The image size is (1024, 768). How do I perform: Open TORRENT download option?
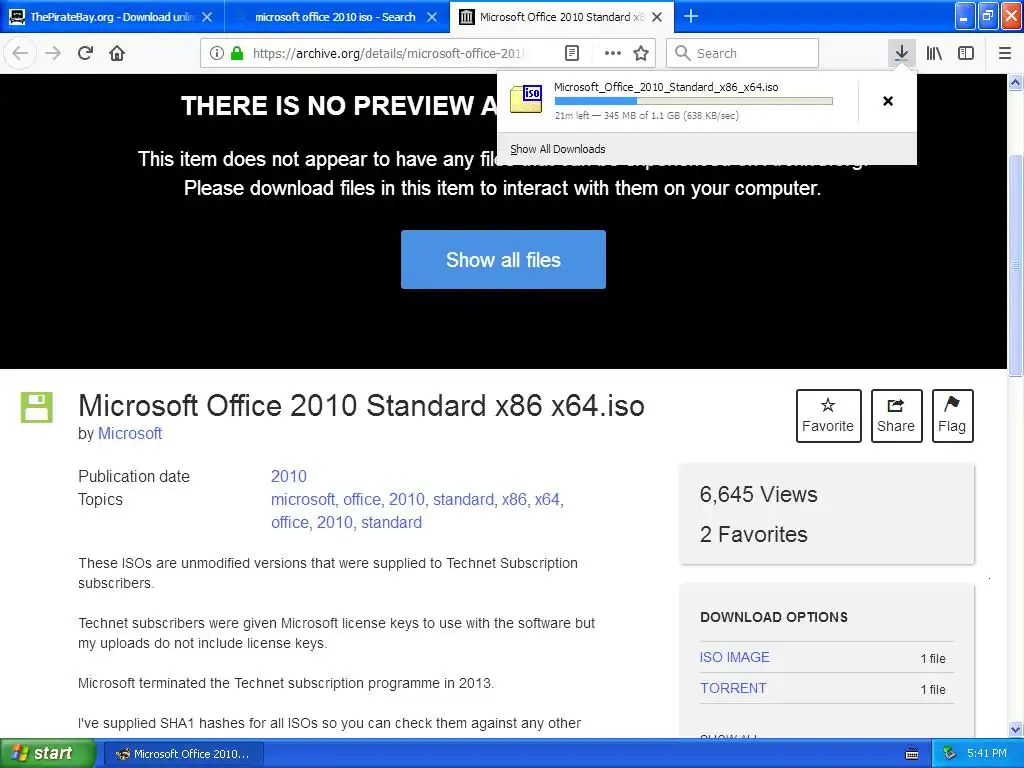click(733, 688)
